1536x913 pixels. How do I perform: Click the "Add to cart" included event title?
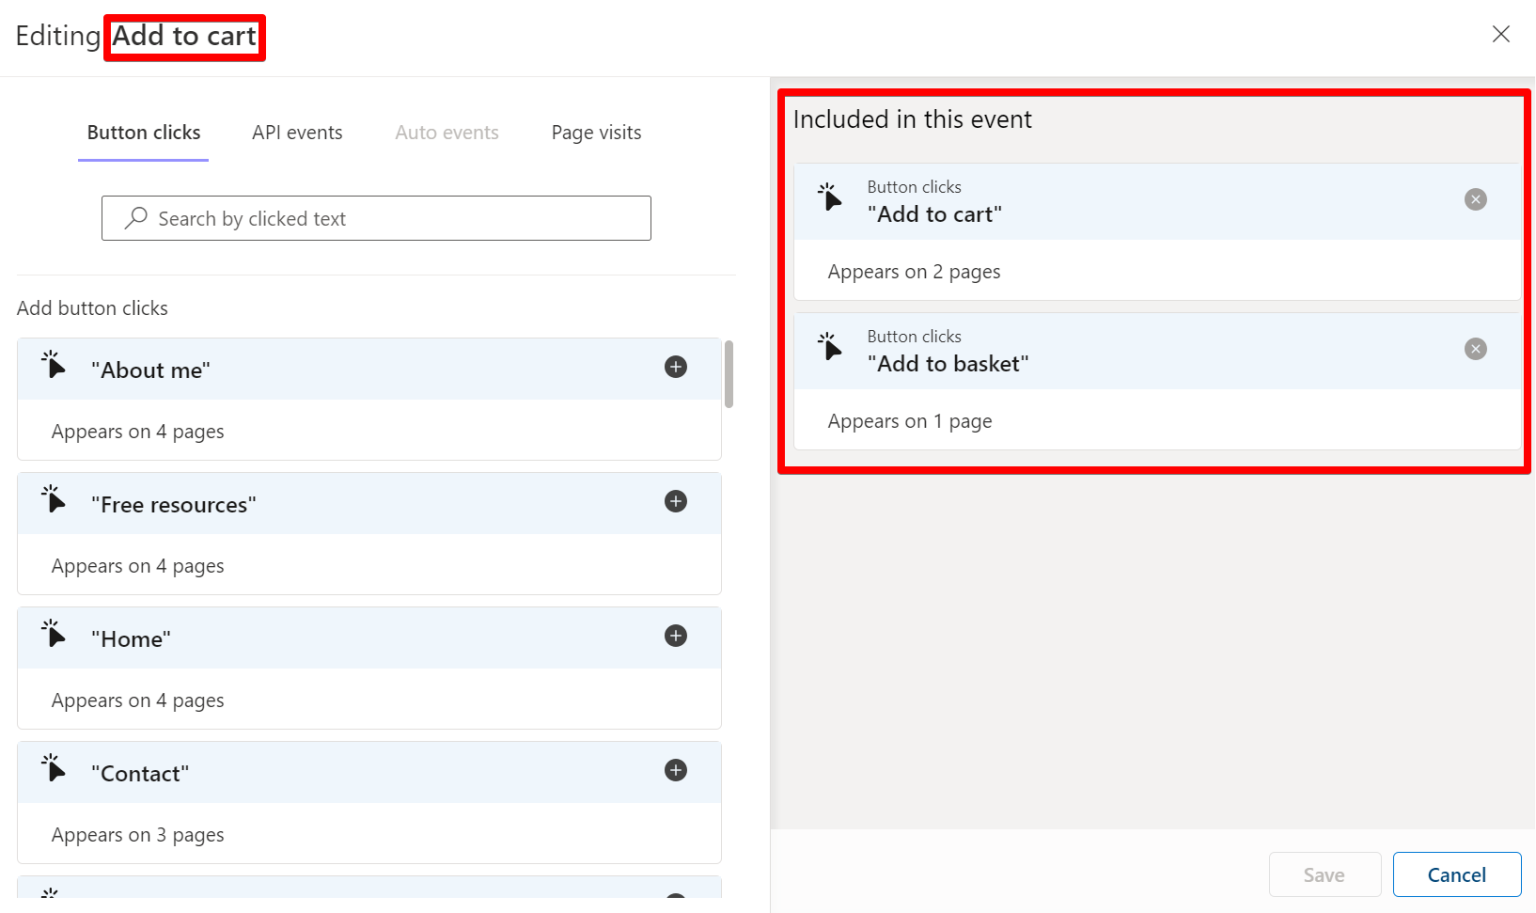tap(935, 214)
